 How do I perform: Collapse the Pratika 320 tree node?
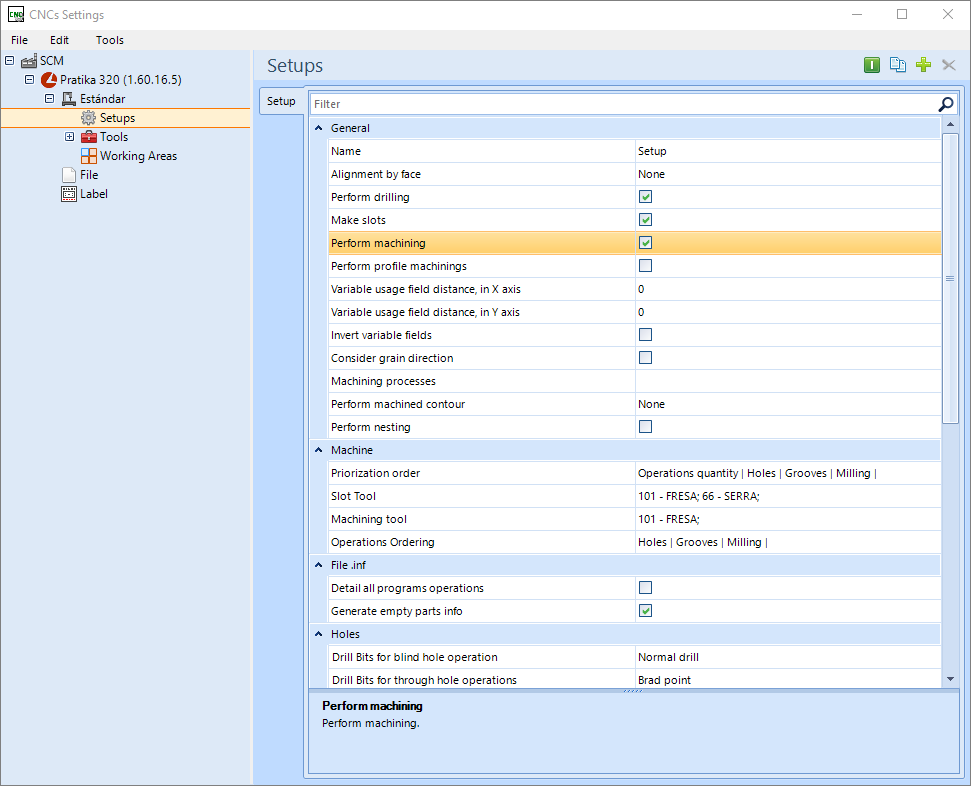(29, 80)
